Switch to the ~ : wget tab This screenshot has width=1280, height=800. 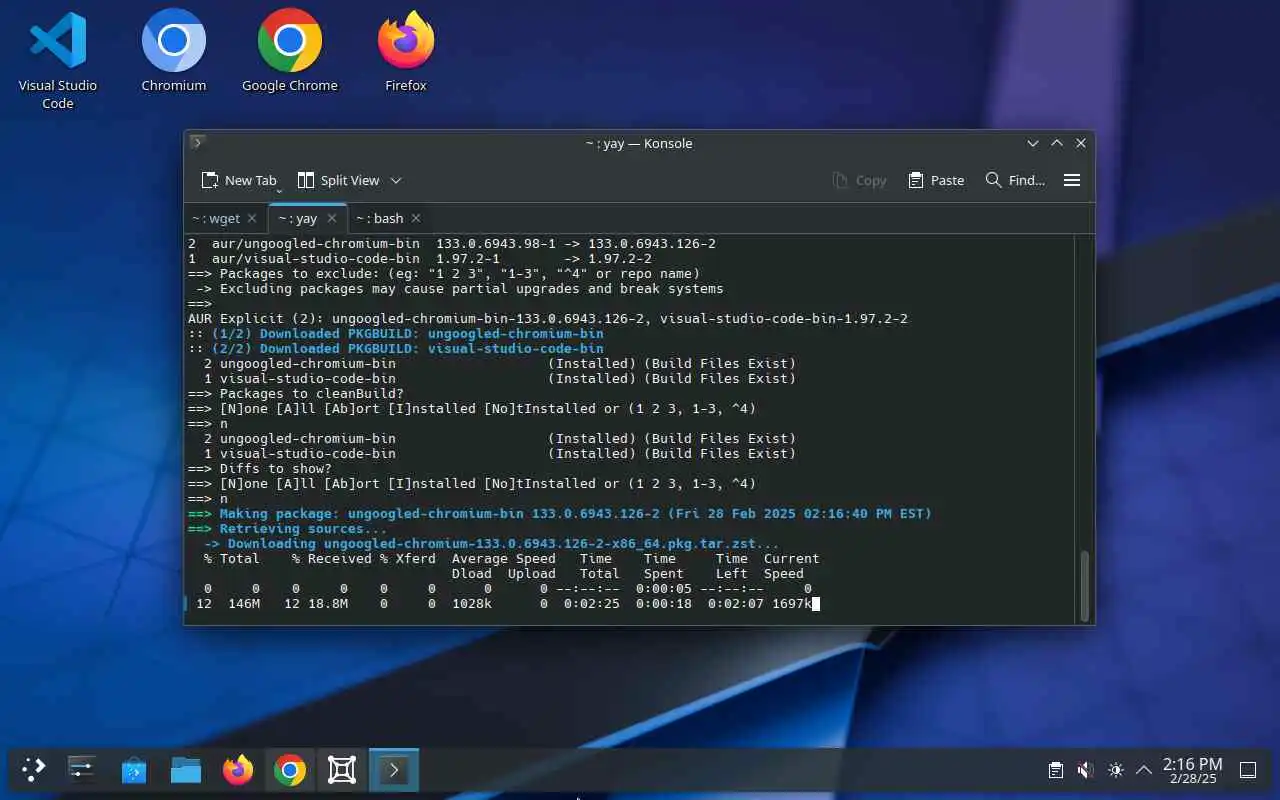(x=216, y=218)
